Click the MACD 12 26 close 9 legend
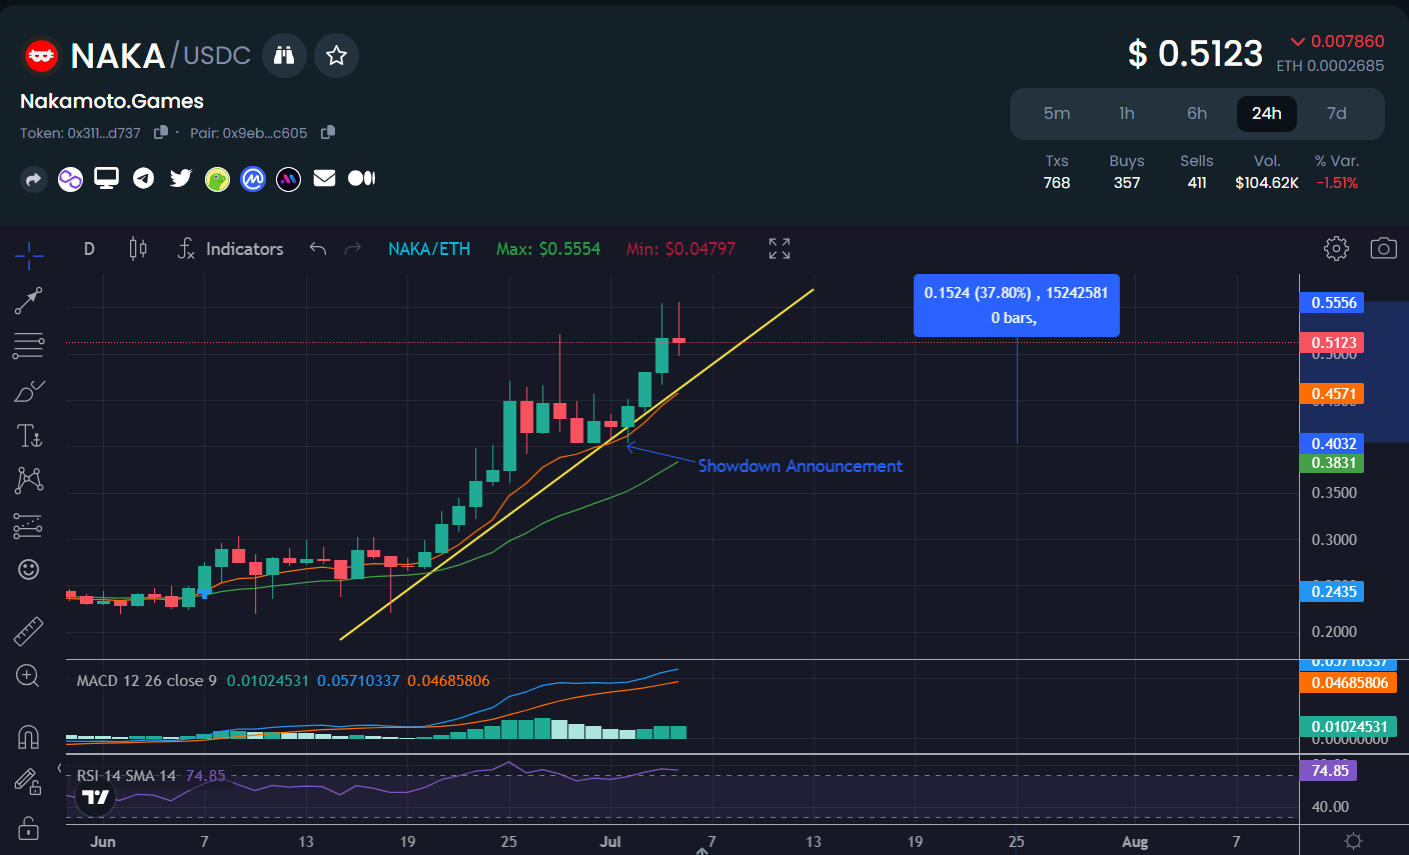This screenshot has width=1409, height=855. click(147, 681)
